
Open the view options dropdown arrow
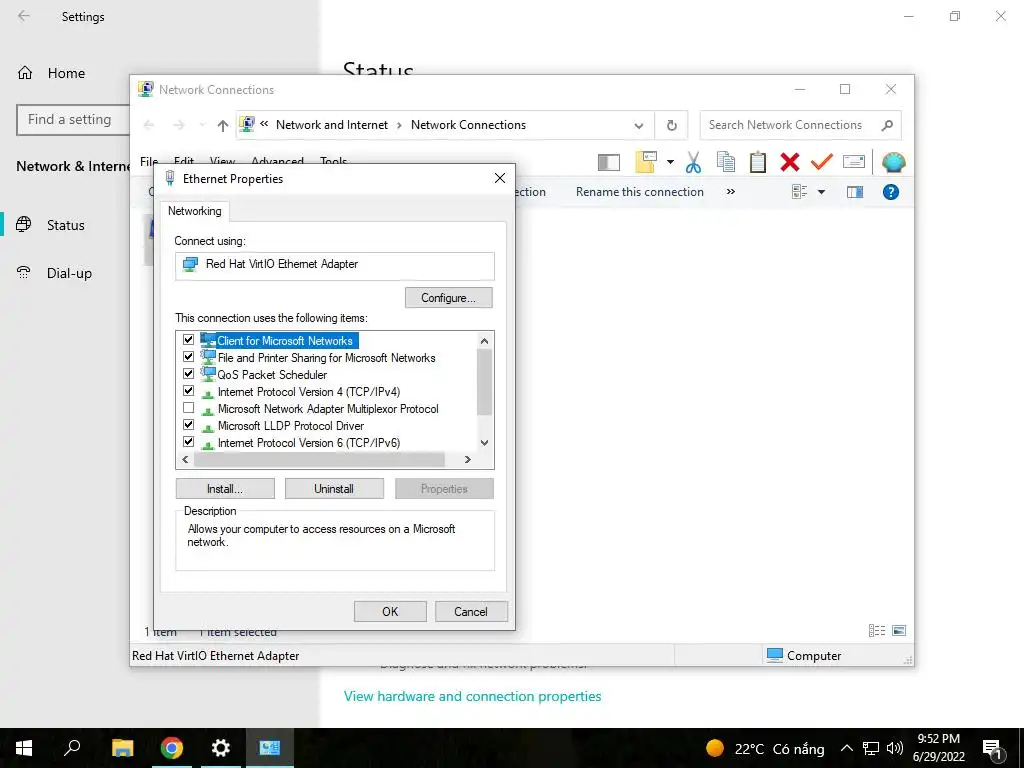tap(821, 192)
